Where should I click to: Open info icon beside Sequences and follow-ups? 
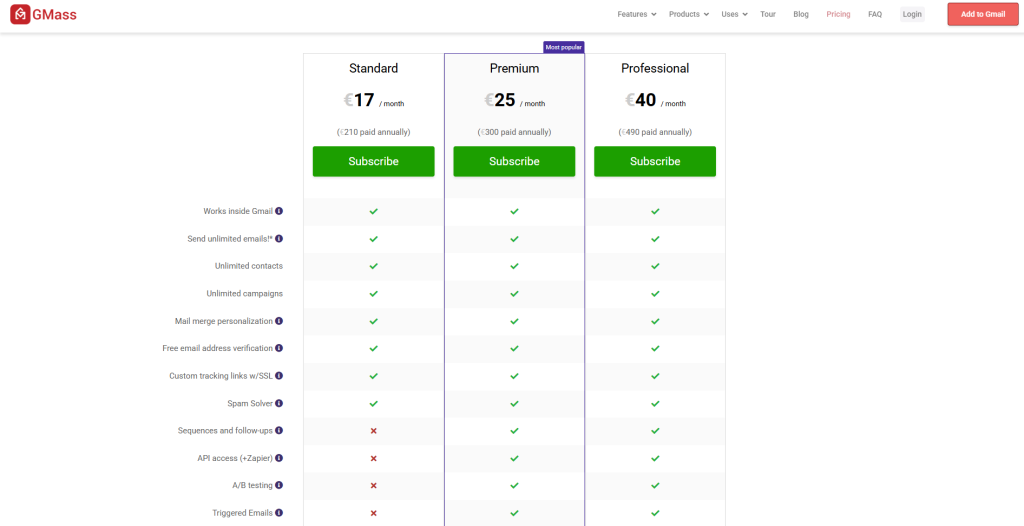point(279,430)
